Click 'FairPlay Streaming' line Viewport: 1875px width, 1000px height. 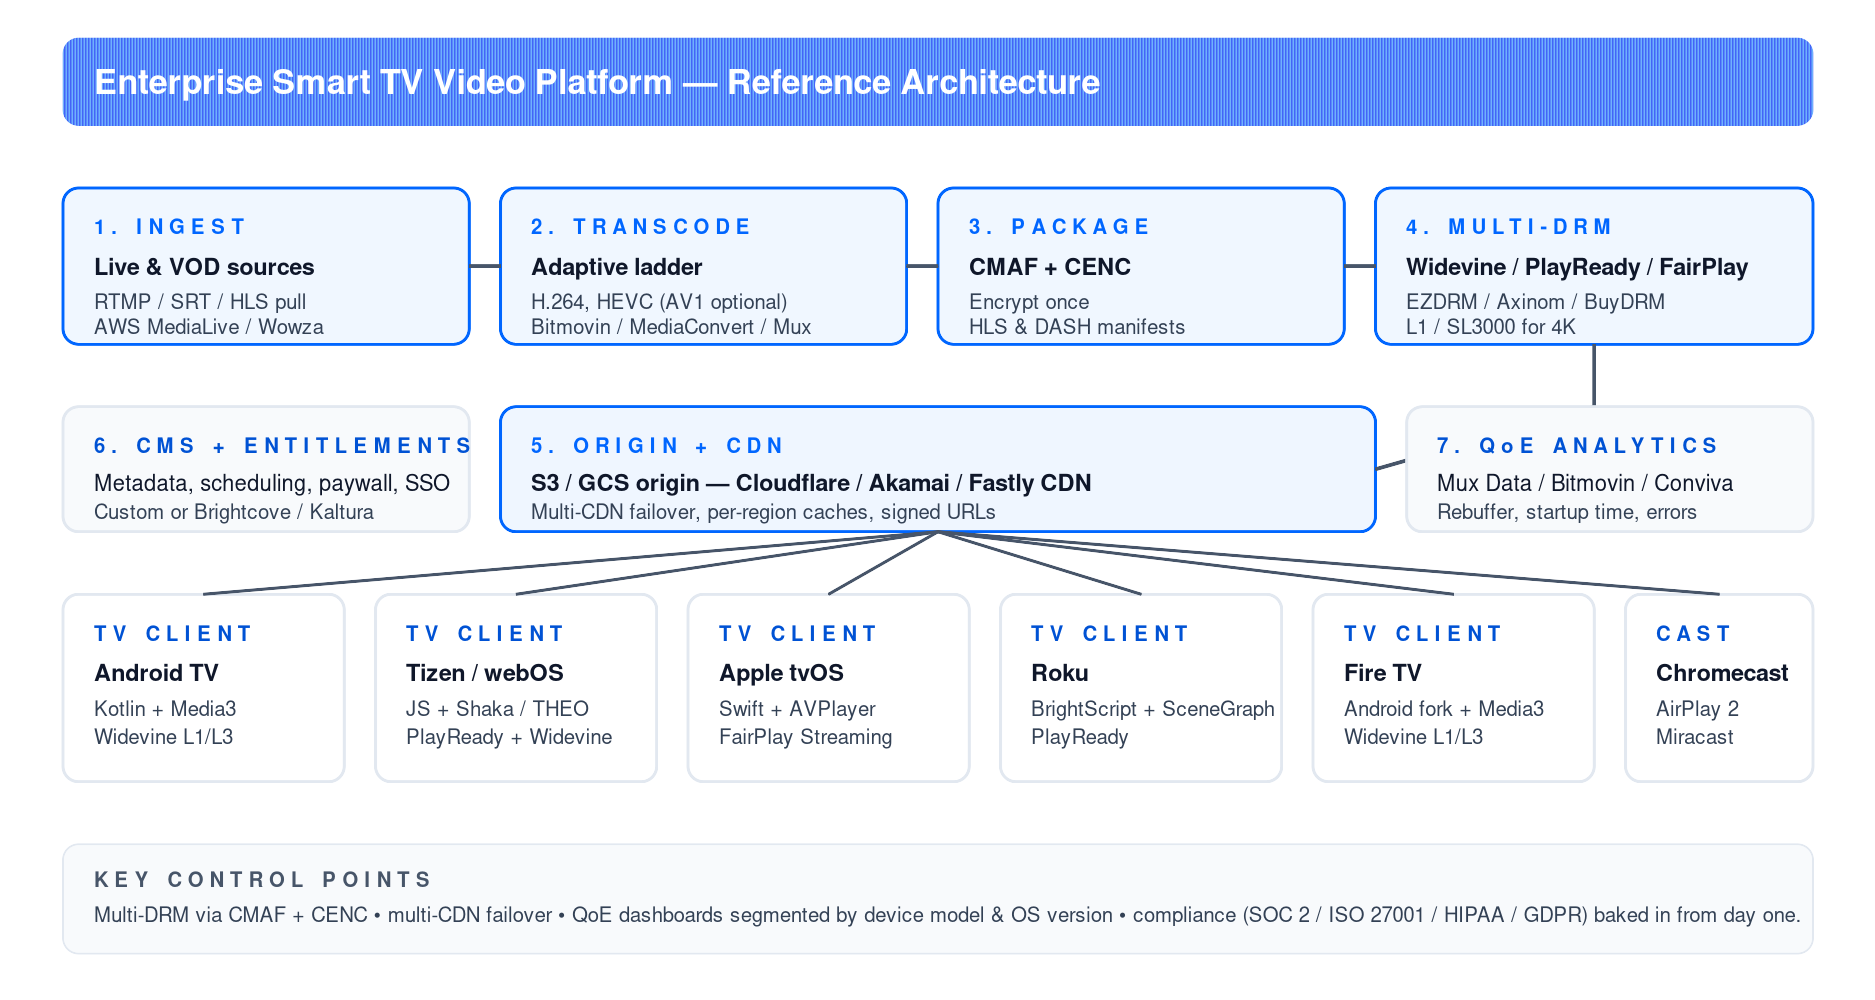[806, 737]
